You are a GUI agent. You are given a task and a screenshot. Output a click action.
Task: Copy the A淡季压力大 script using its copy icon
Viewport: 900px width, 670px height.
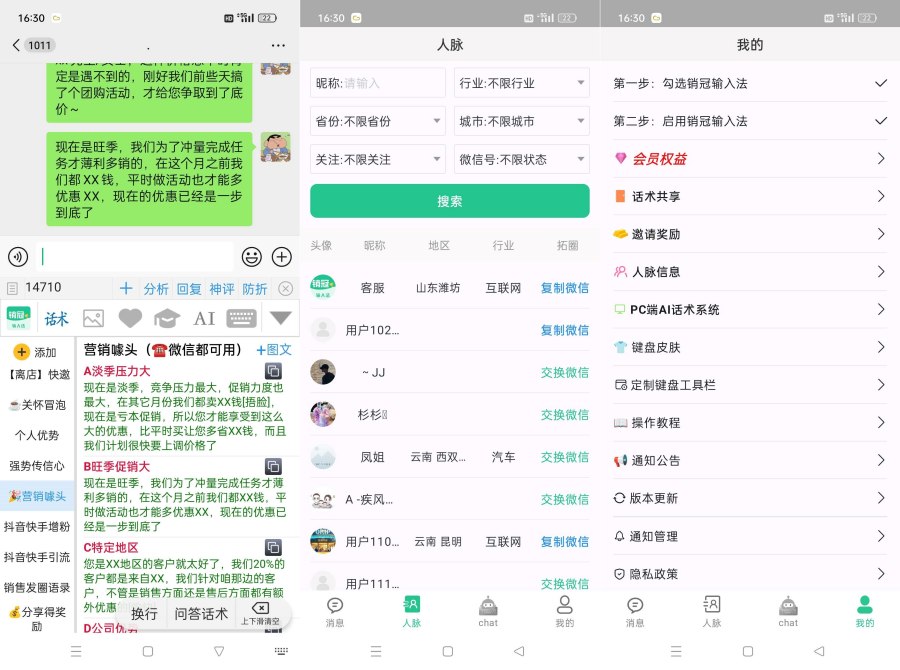[x=273, y=372]
